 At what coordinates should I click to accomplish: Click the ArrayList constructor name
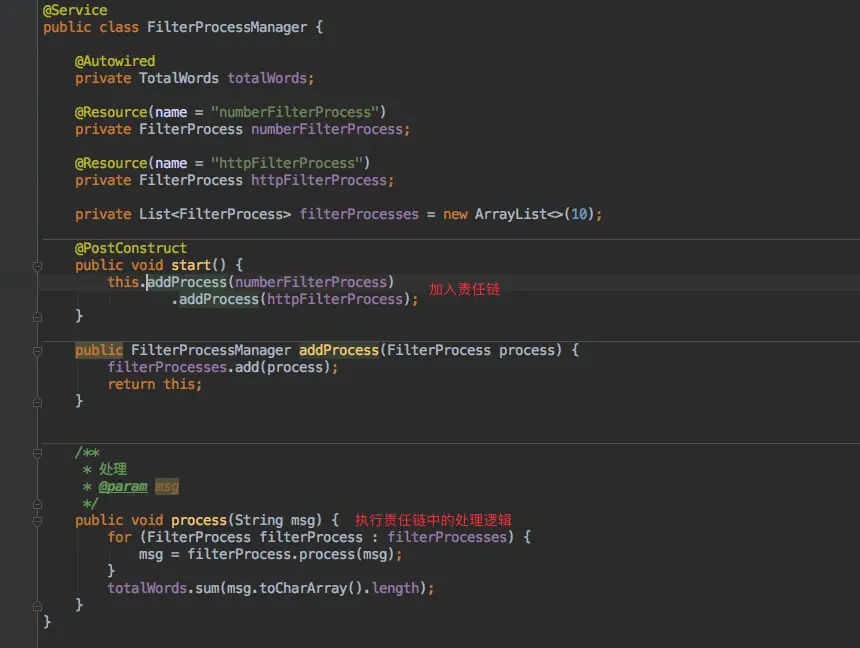click(511, 214)
